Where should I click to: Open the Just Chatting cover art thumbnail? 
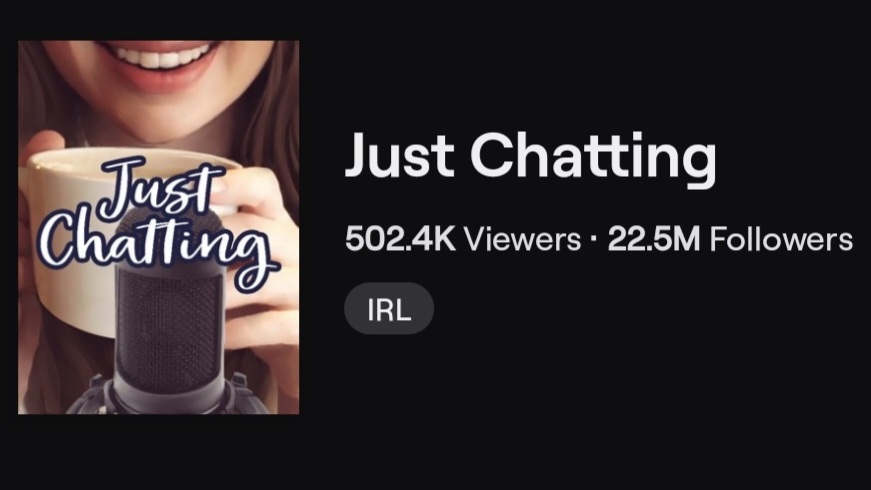(158, 227)
